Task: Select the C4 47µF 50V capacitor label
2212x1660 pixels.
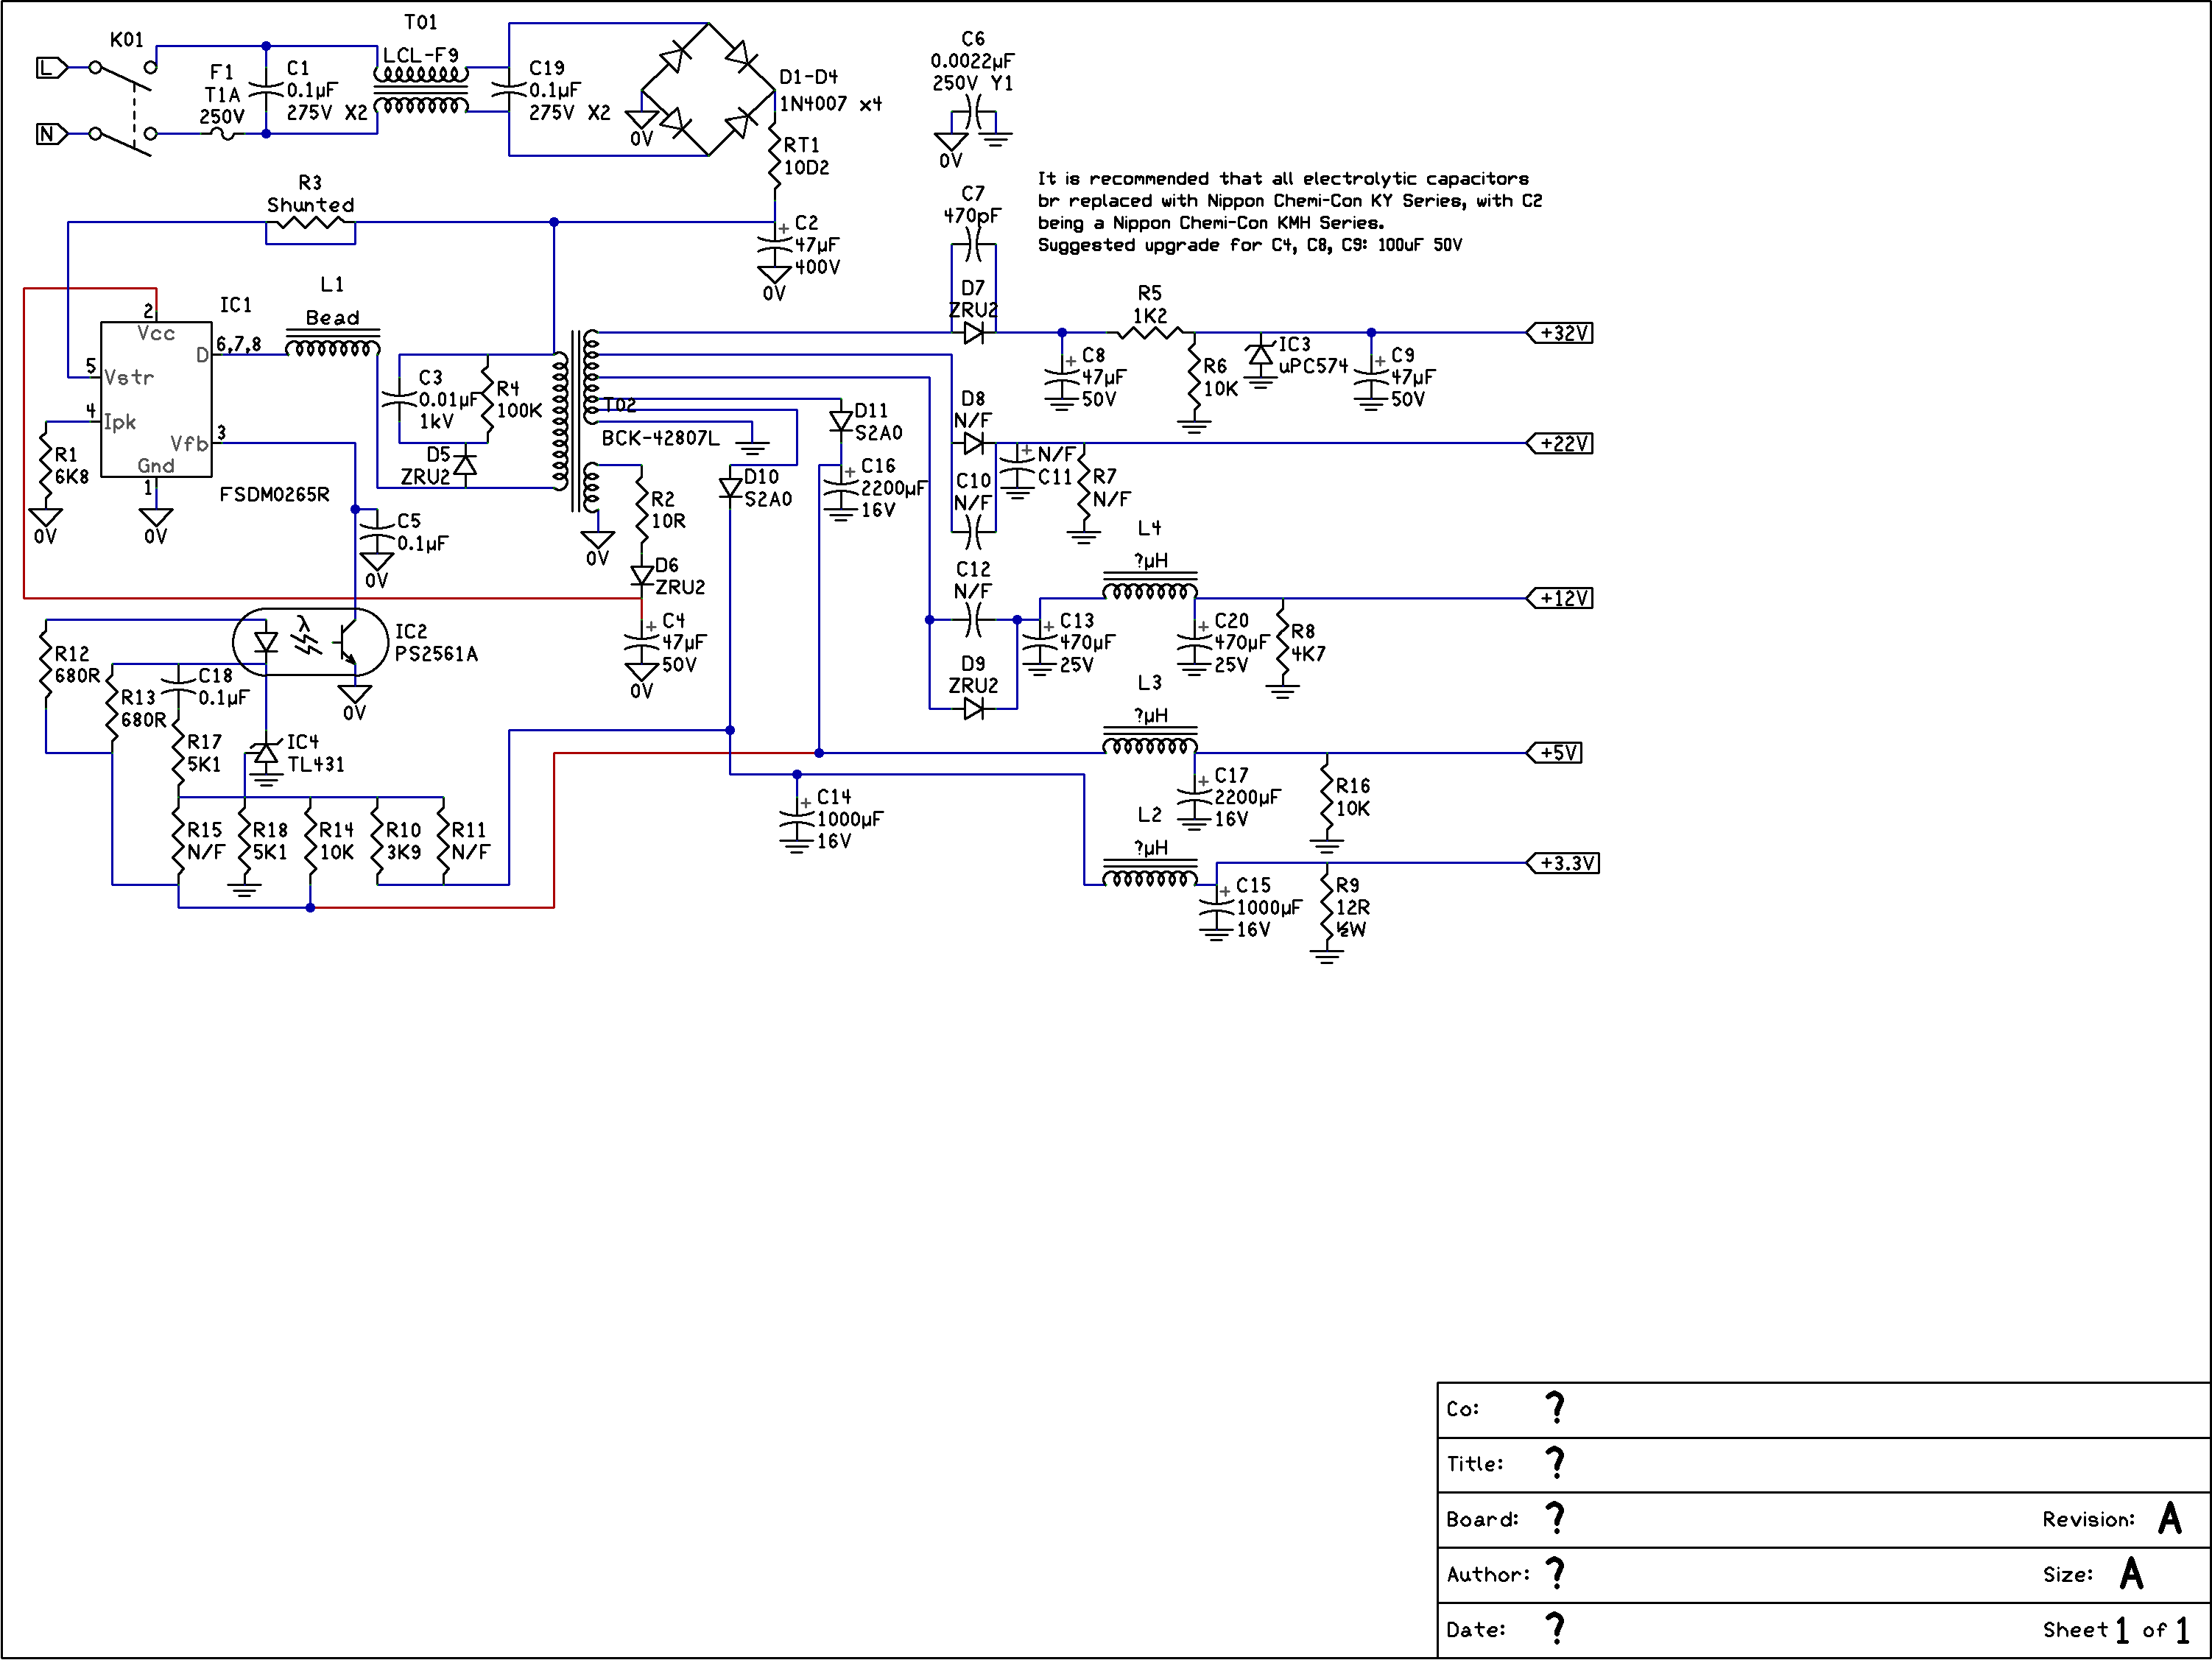Action: point(684,642)
